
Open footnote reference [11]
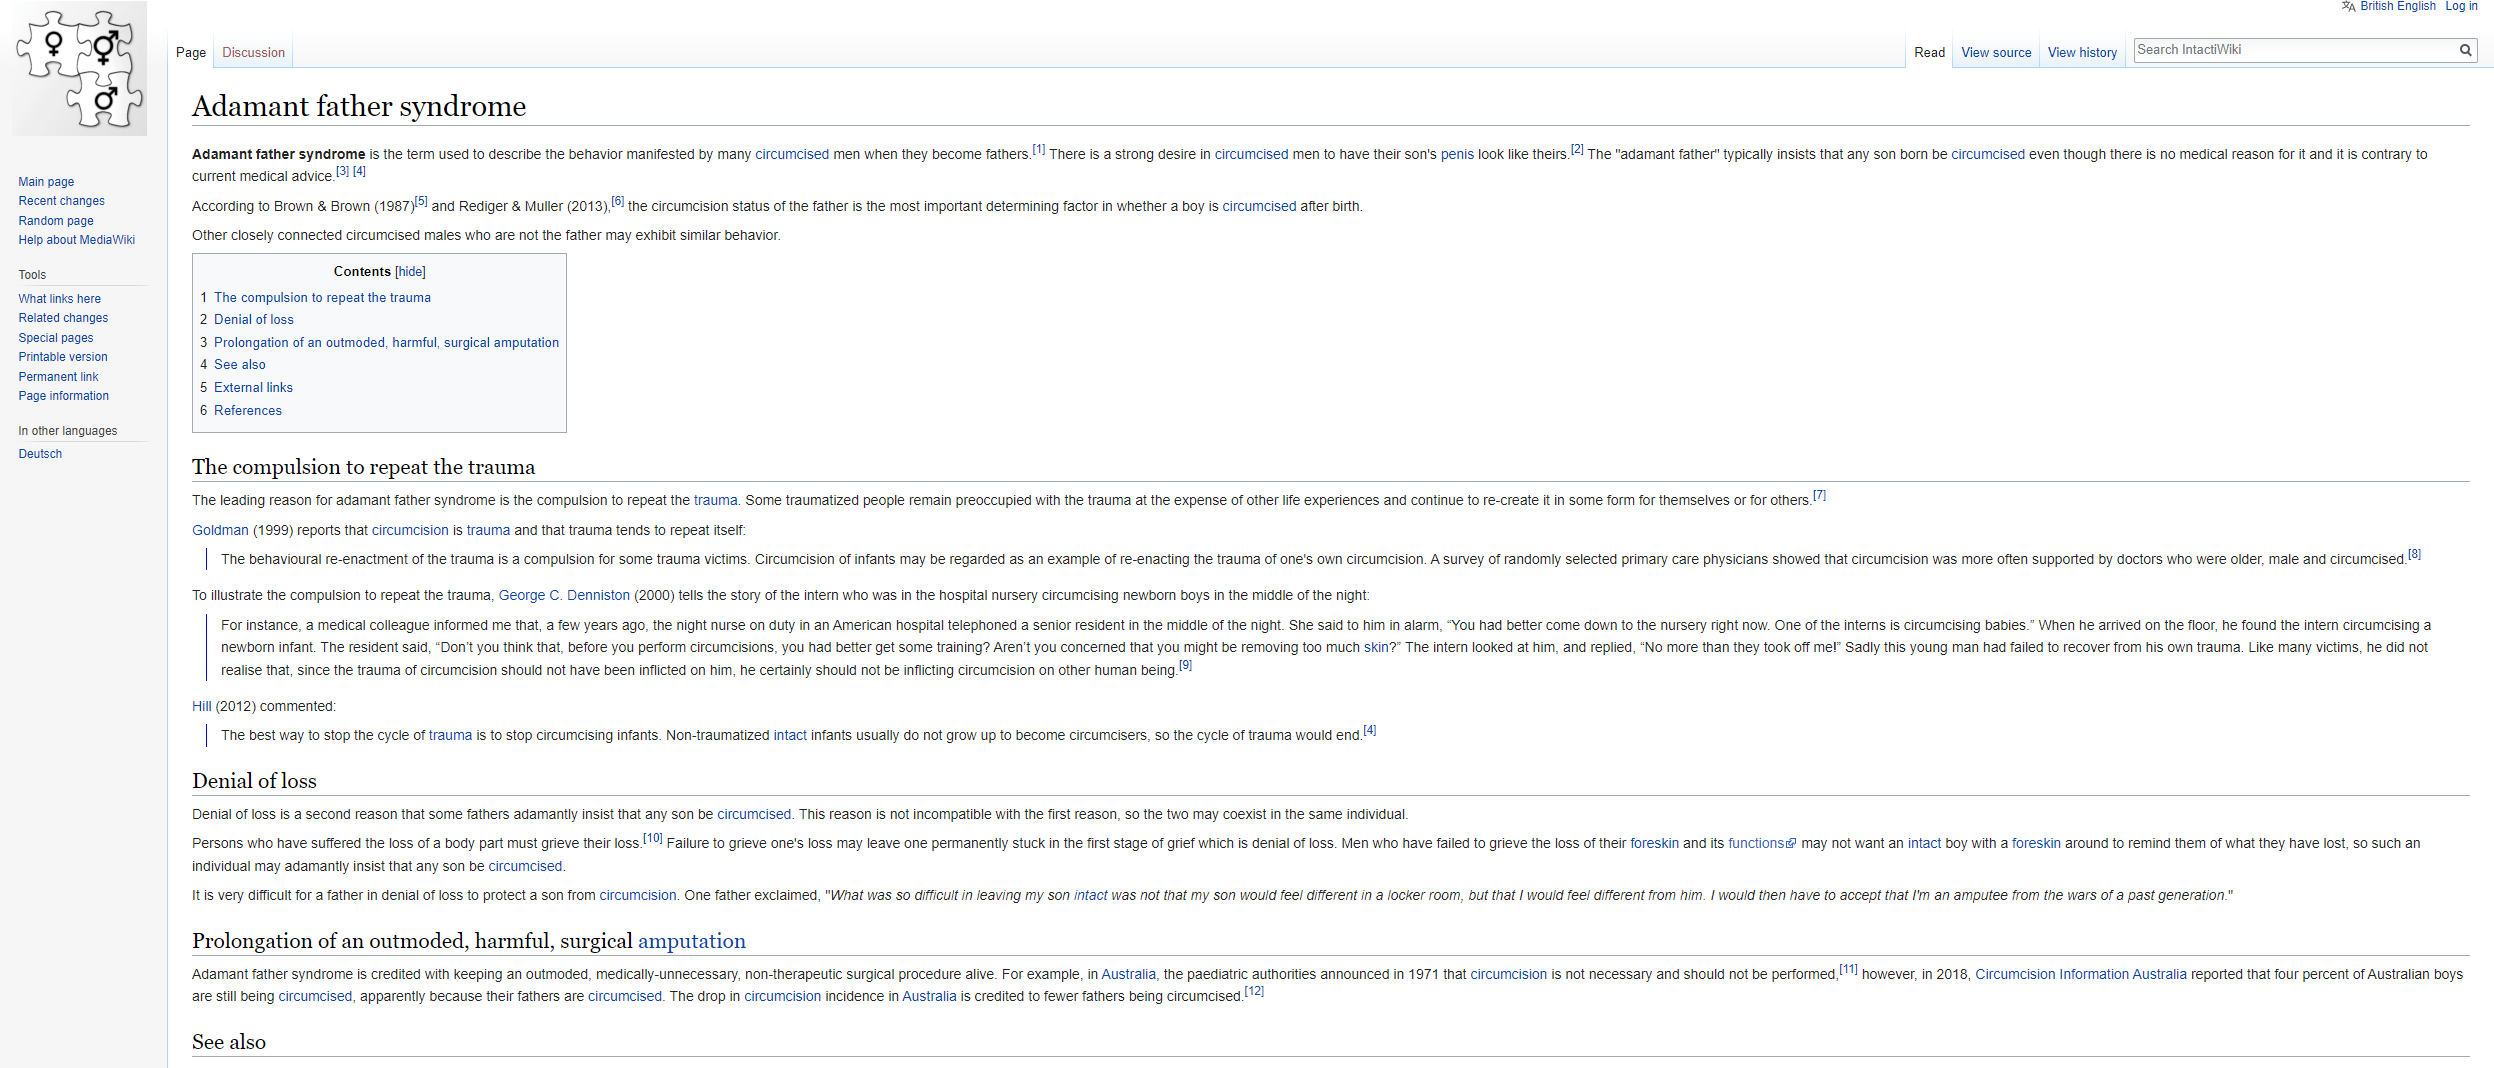click(1848, 970)
